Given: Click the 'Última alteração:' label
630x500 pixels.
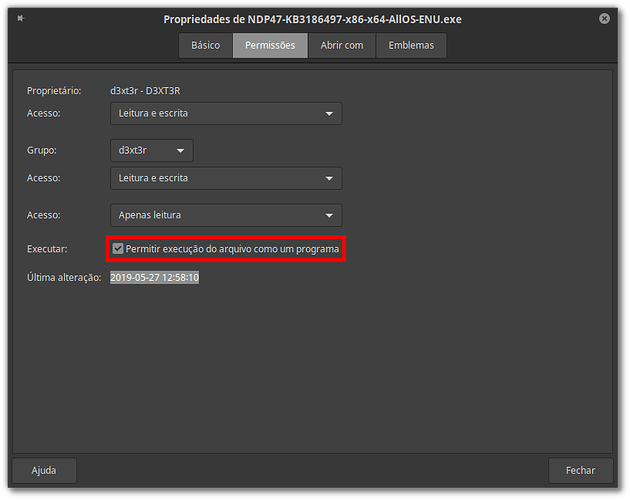Looking at the screenshot, I should (x=64, y=277).
